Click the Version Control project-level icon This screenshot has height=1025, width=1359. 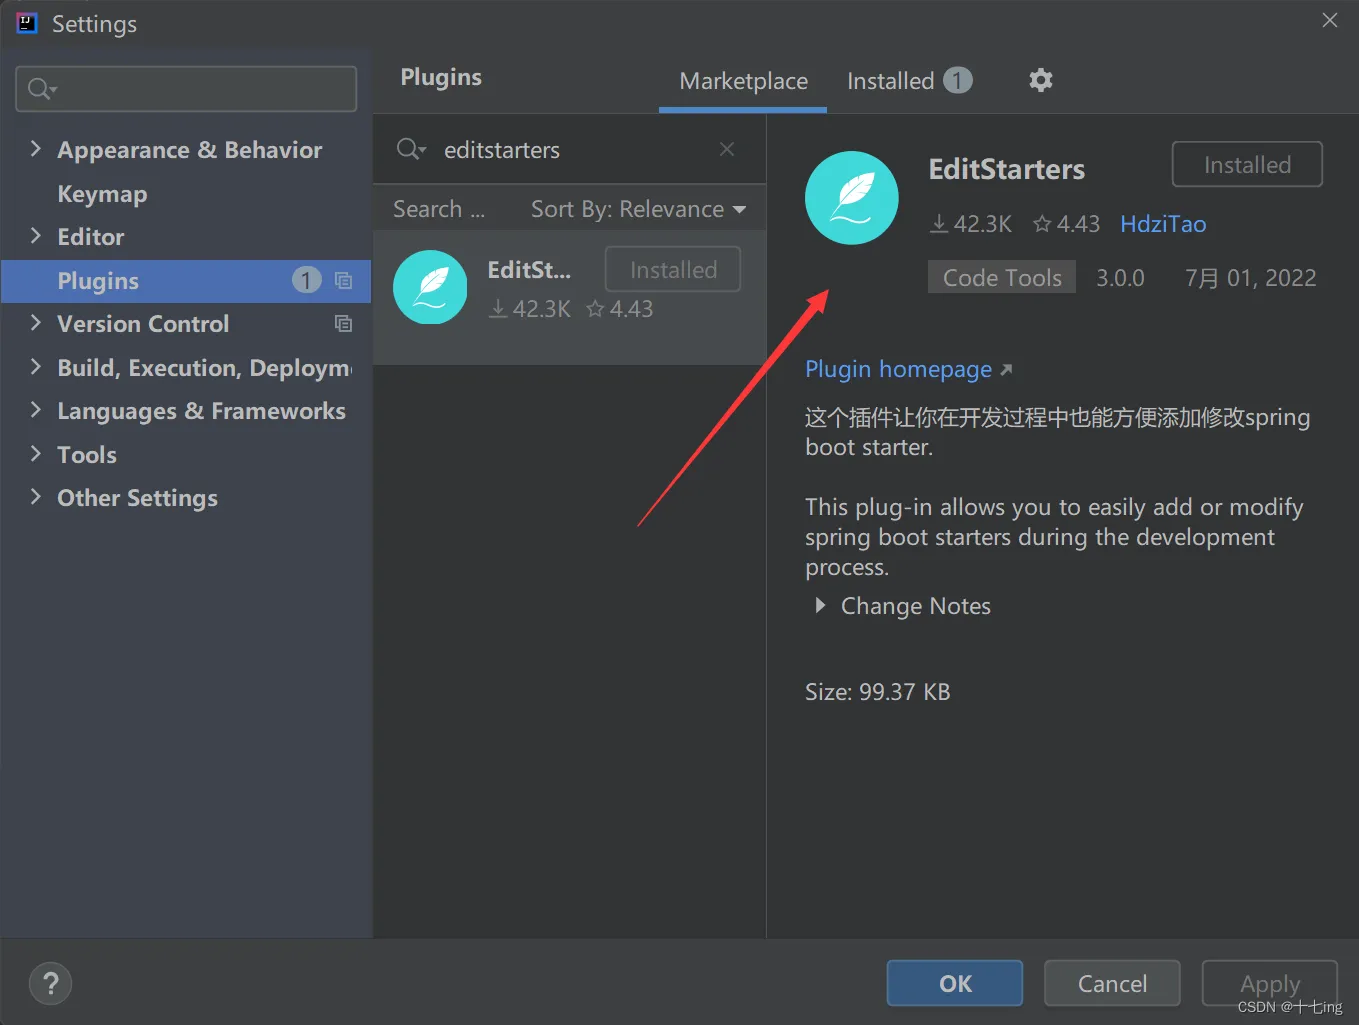pyautogui.click(x=343, y=324)
